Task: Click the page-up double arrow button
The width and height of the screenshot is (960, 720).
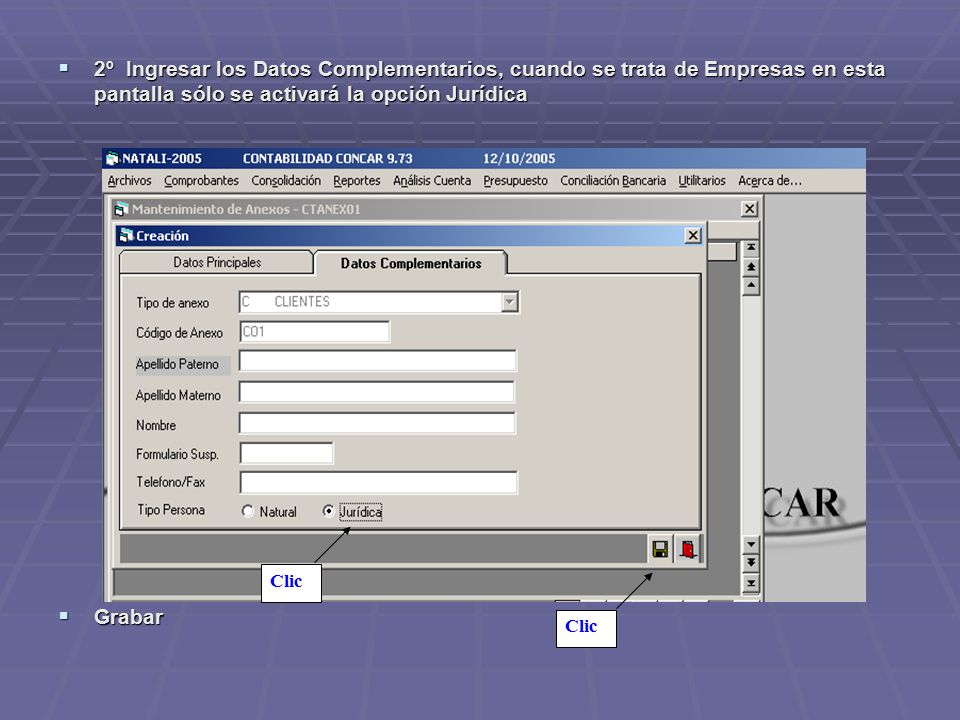Action: coord(751,266)
